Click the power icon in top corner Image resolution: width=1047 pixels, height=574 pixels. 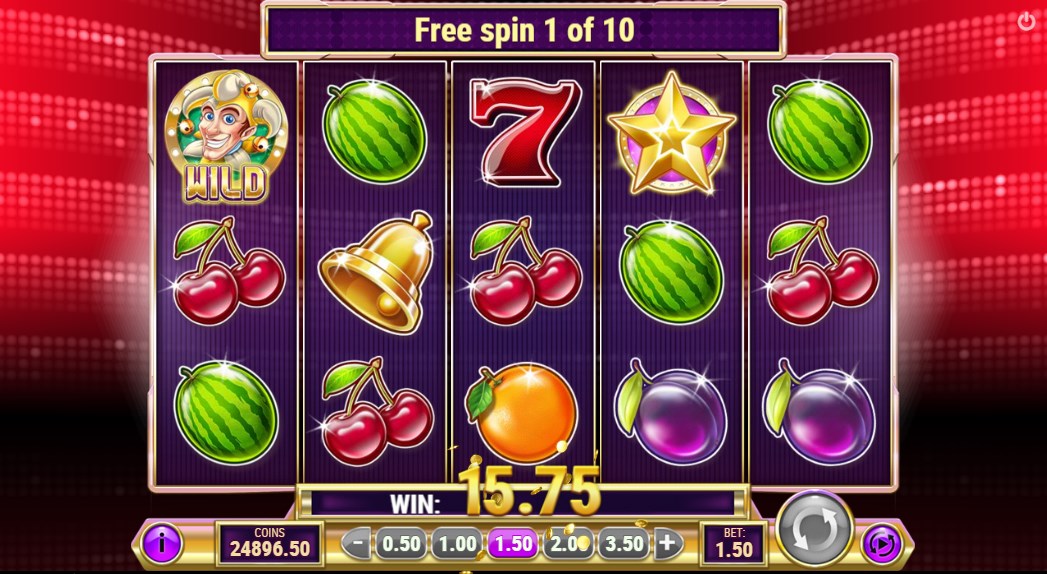coord(1026,21)
